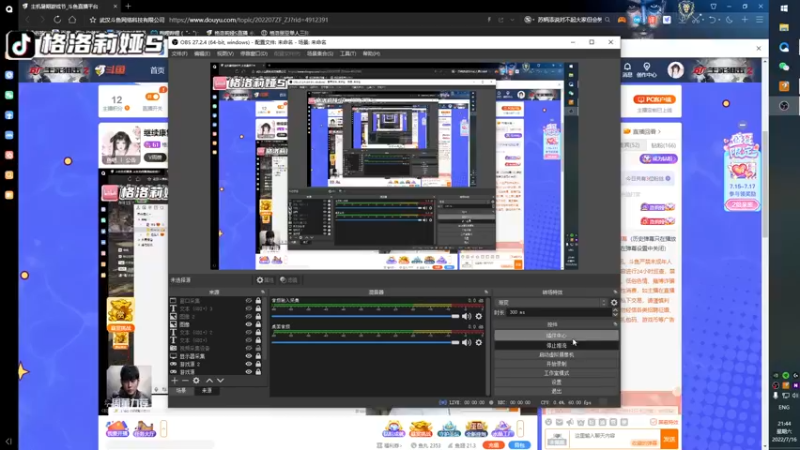Click the 时长 duration spinner arrows
The width and height of the screenshot is (800, 450).
(615, 312)
